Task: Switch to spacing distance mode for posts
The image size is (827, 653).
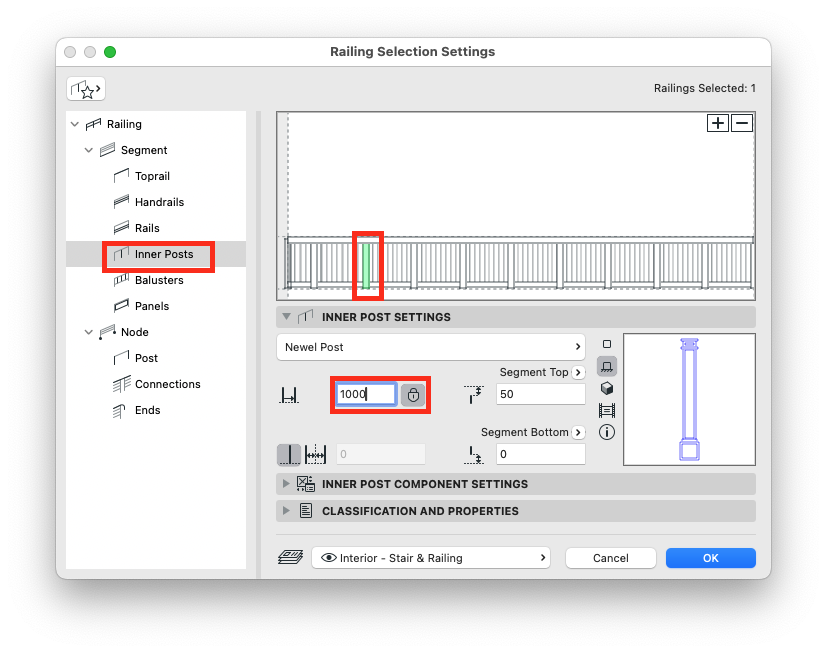Action: (316, 454)
